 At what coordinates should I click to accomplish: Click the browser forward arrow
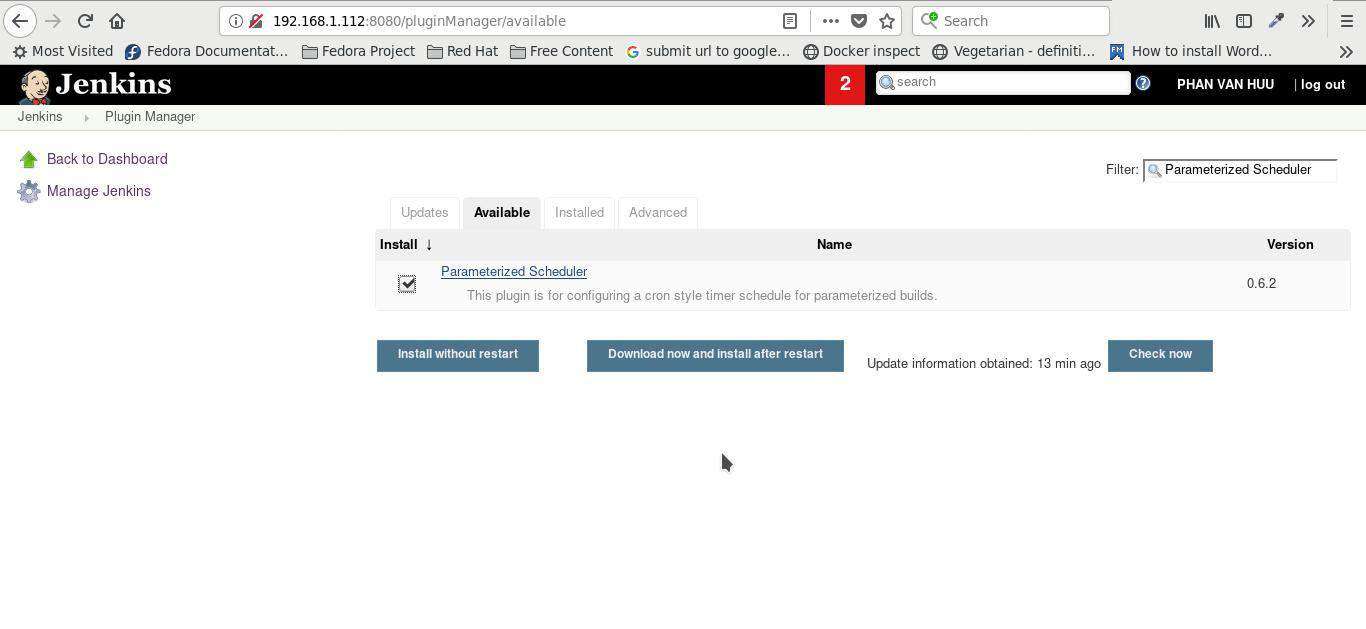tap(53, 20)
